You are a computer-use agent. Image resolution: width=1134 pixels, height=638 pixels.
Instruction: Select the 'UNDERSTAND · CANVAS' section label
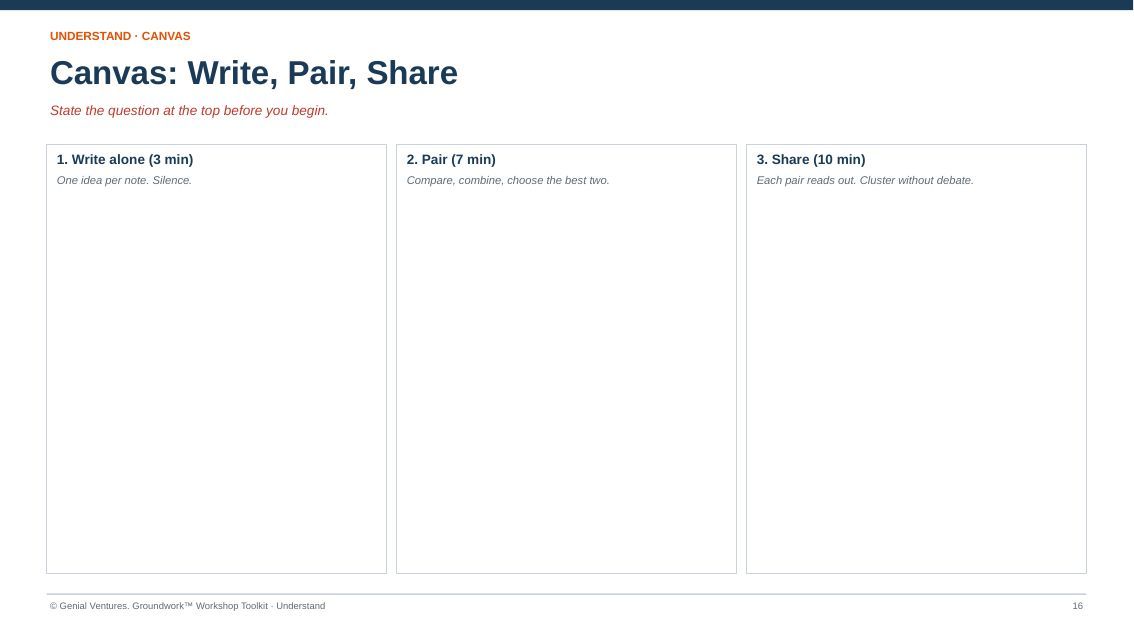[x=120, y=36]
